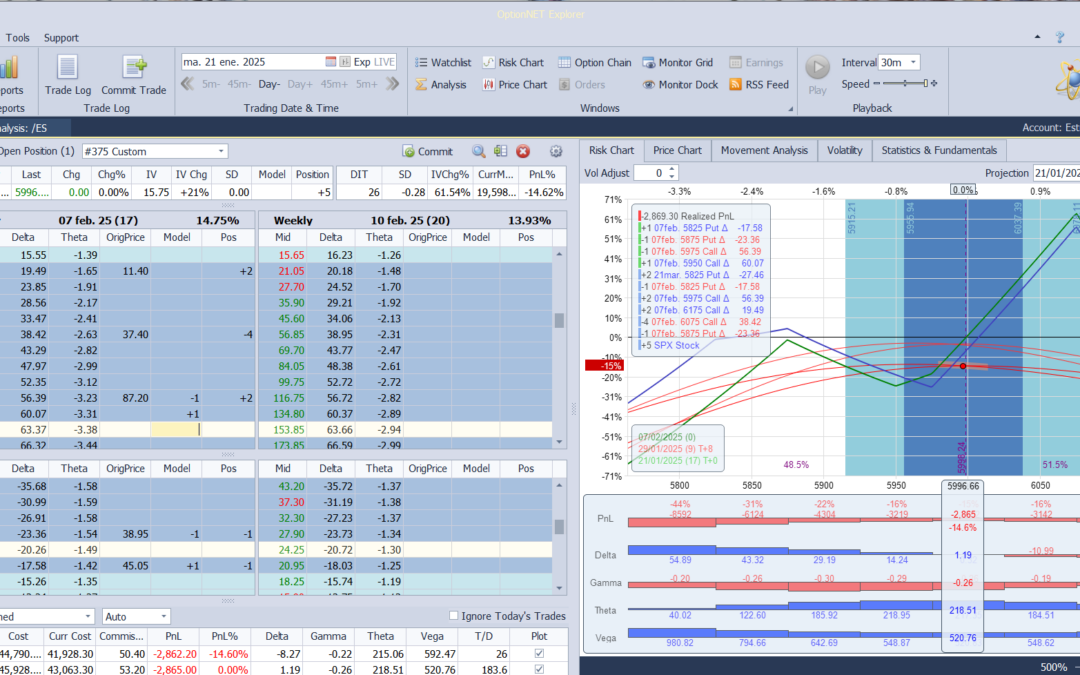1080x675 pixels.
Task: Click the playback Speed slider track
Action: click(904, 84)
